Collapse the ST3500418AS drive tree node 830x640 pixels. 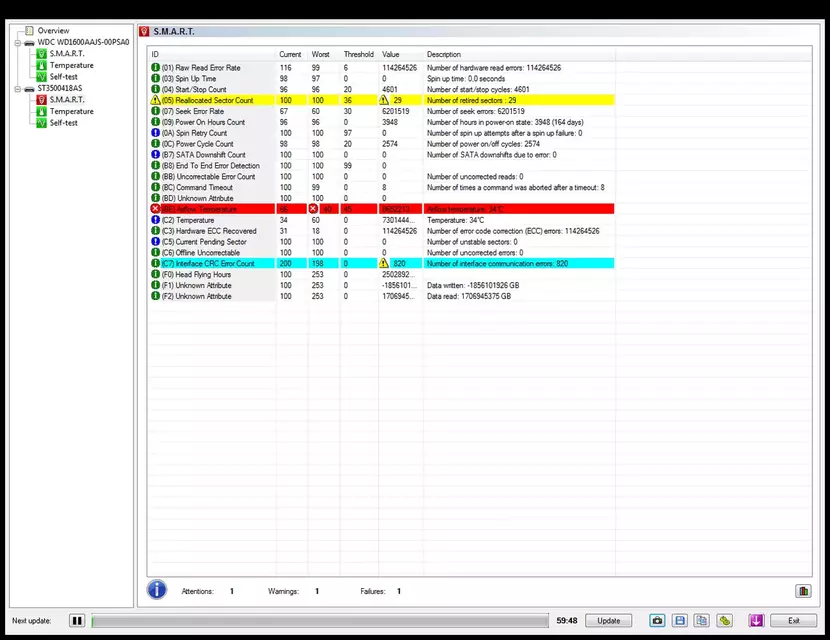[x=17, y=88]
